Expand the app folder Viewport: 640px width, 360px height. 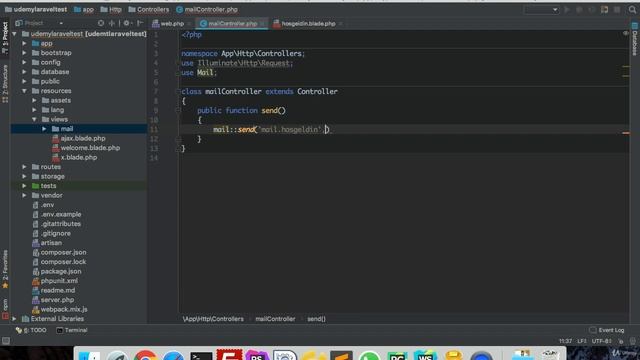[24, 43]
